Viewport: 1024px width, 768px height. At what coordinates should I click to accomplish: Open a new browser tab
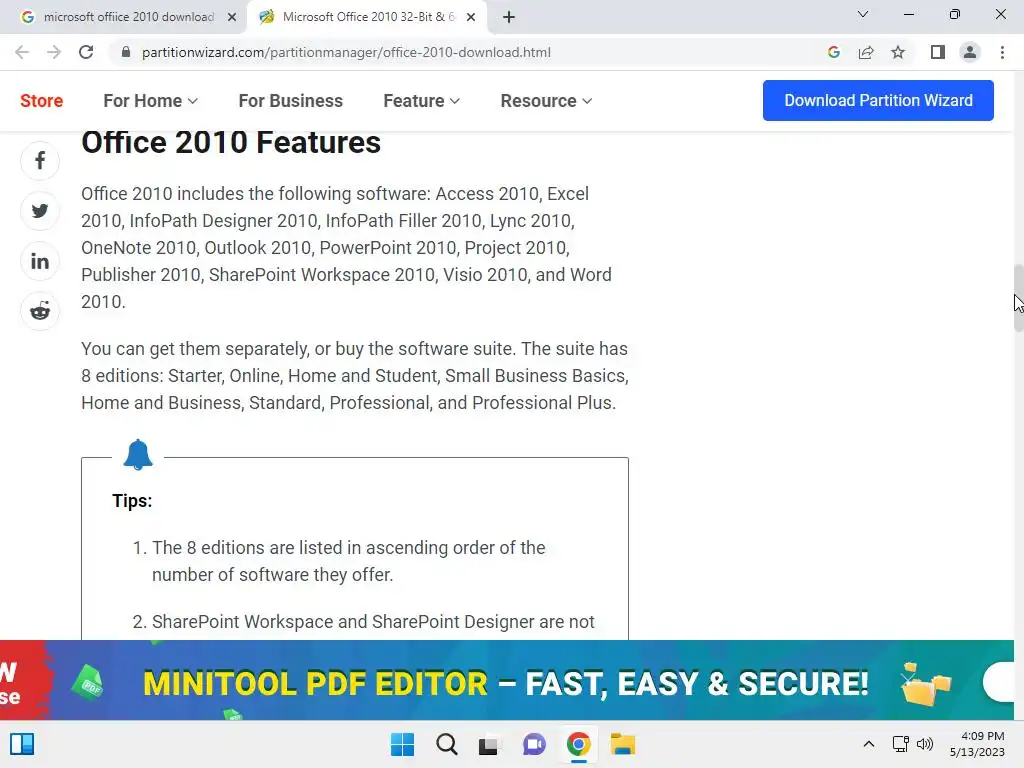pyautogui.click(x=509, y=17)
